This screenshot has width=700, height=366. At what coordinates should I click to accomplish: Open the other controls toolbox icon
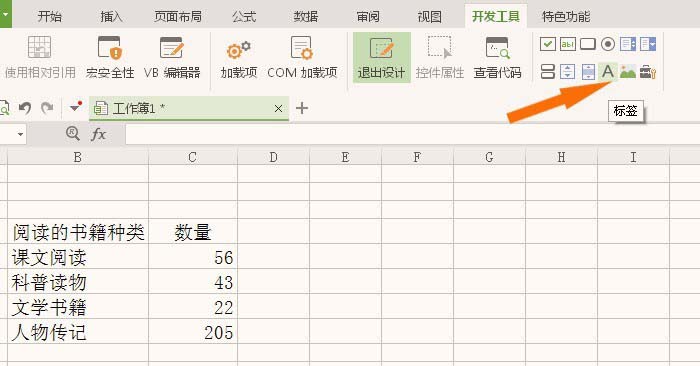tap(648, 71)
